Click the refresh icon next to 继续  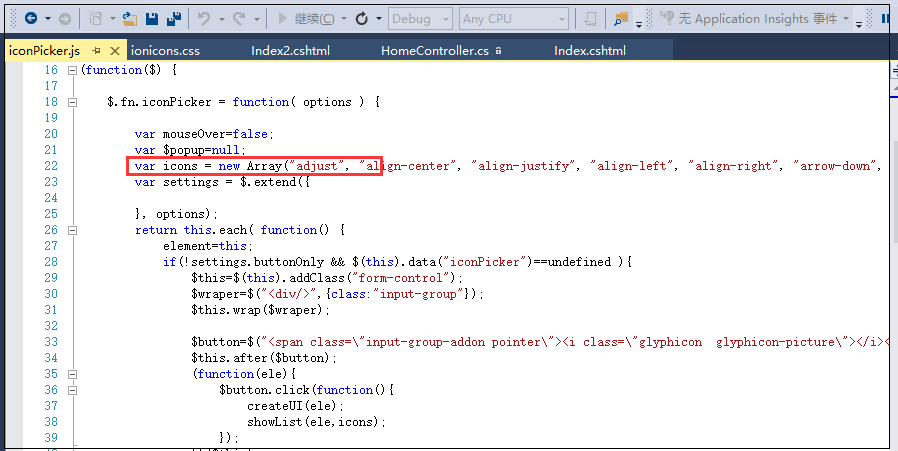click(362, 19)
